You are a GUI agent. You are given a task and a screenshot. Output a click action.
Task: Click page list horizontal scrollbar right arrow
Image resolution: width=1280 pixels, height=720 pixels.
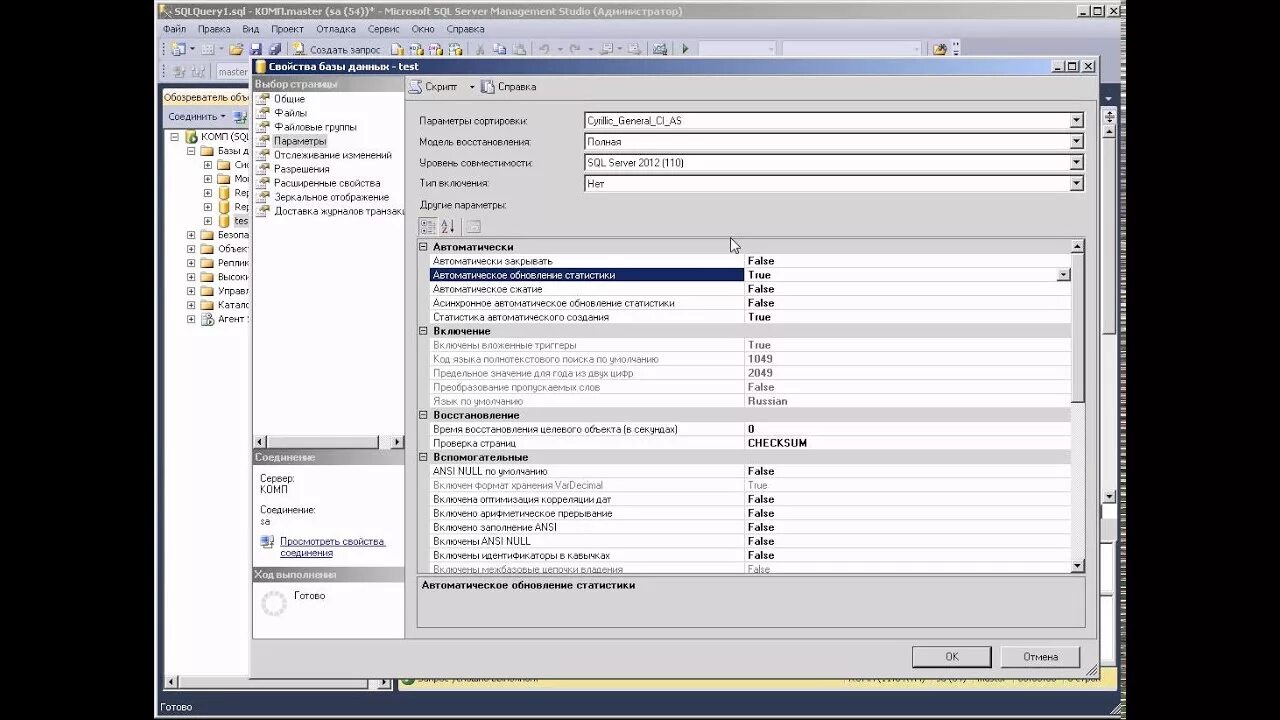pos(397,442)
